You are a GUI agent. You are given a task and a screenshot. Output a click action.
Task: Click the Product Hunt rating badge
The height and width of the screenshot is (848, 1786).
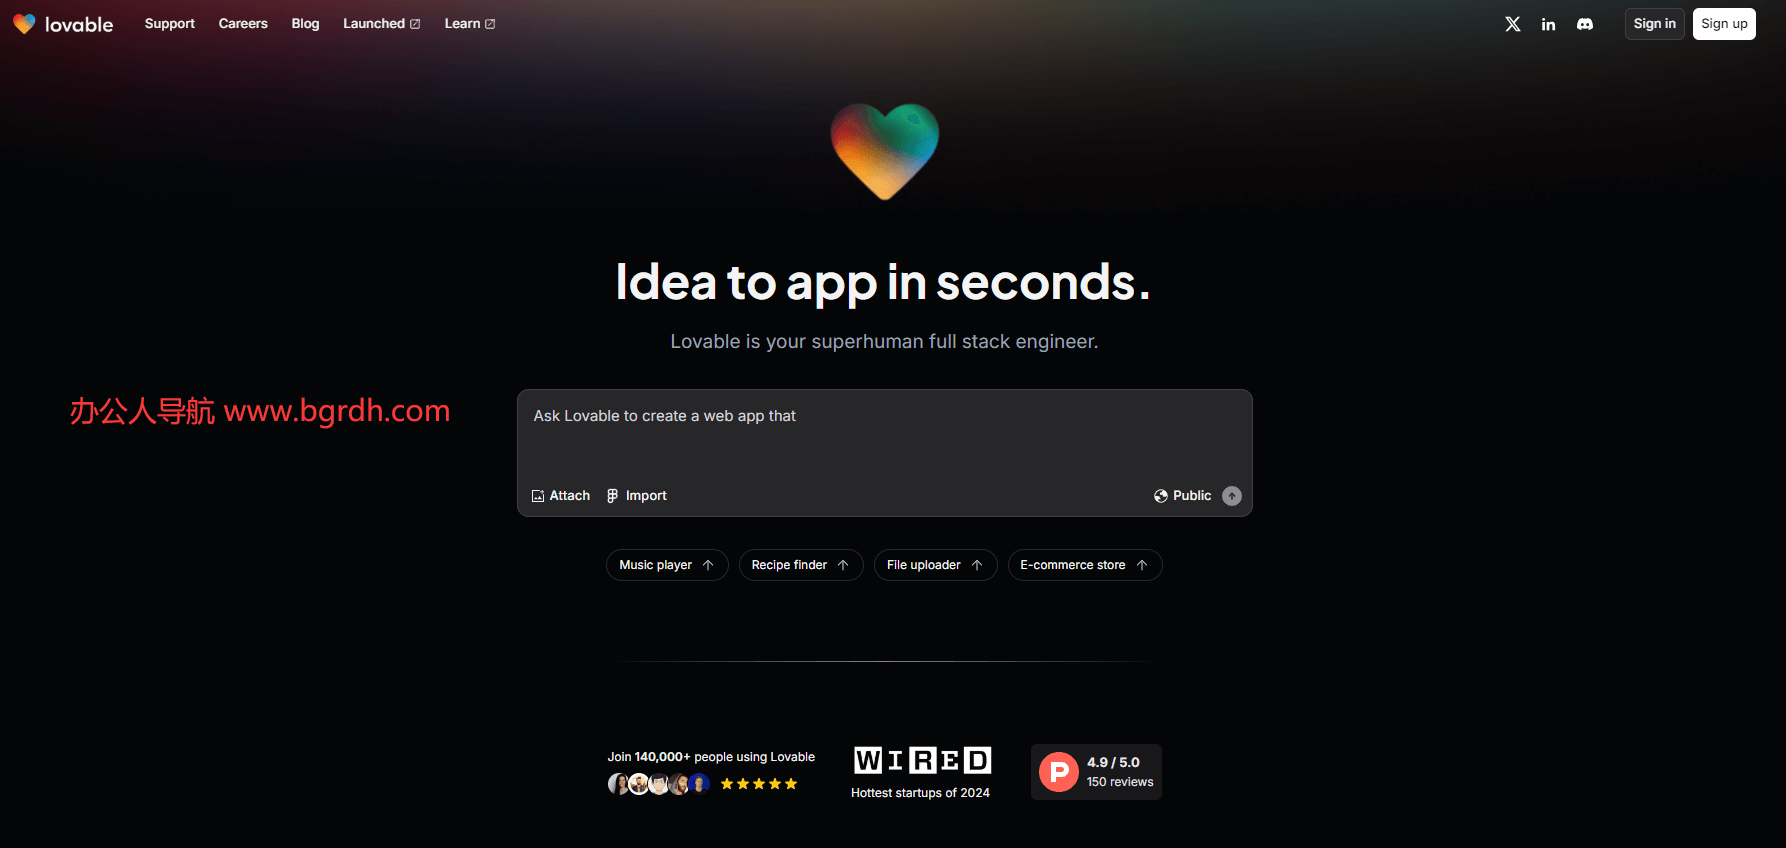coord(1096,772)
